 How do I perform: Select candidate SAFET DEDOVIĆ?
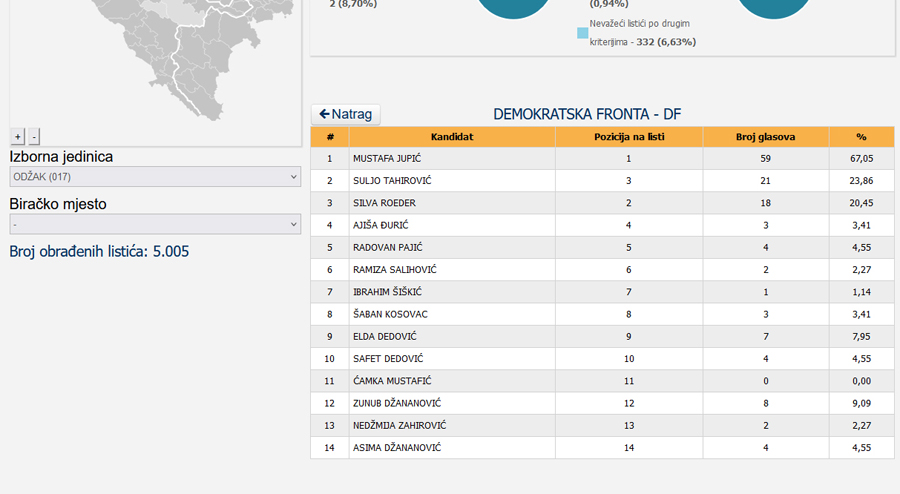point(388,359)
